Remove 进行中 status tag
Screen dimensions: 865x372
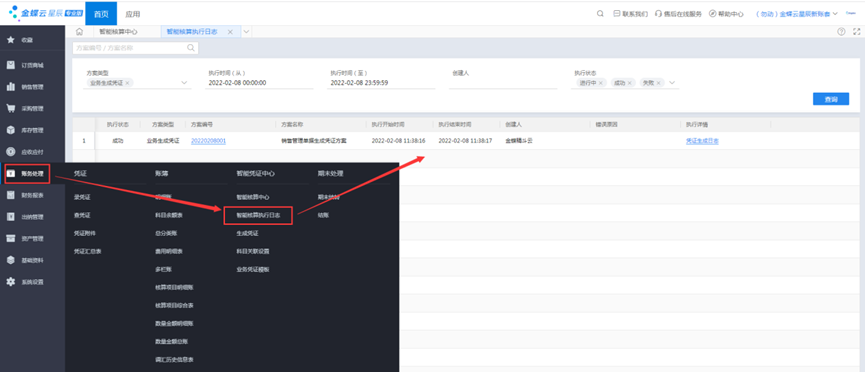click(x=601, y=83)
